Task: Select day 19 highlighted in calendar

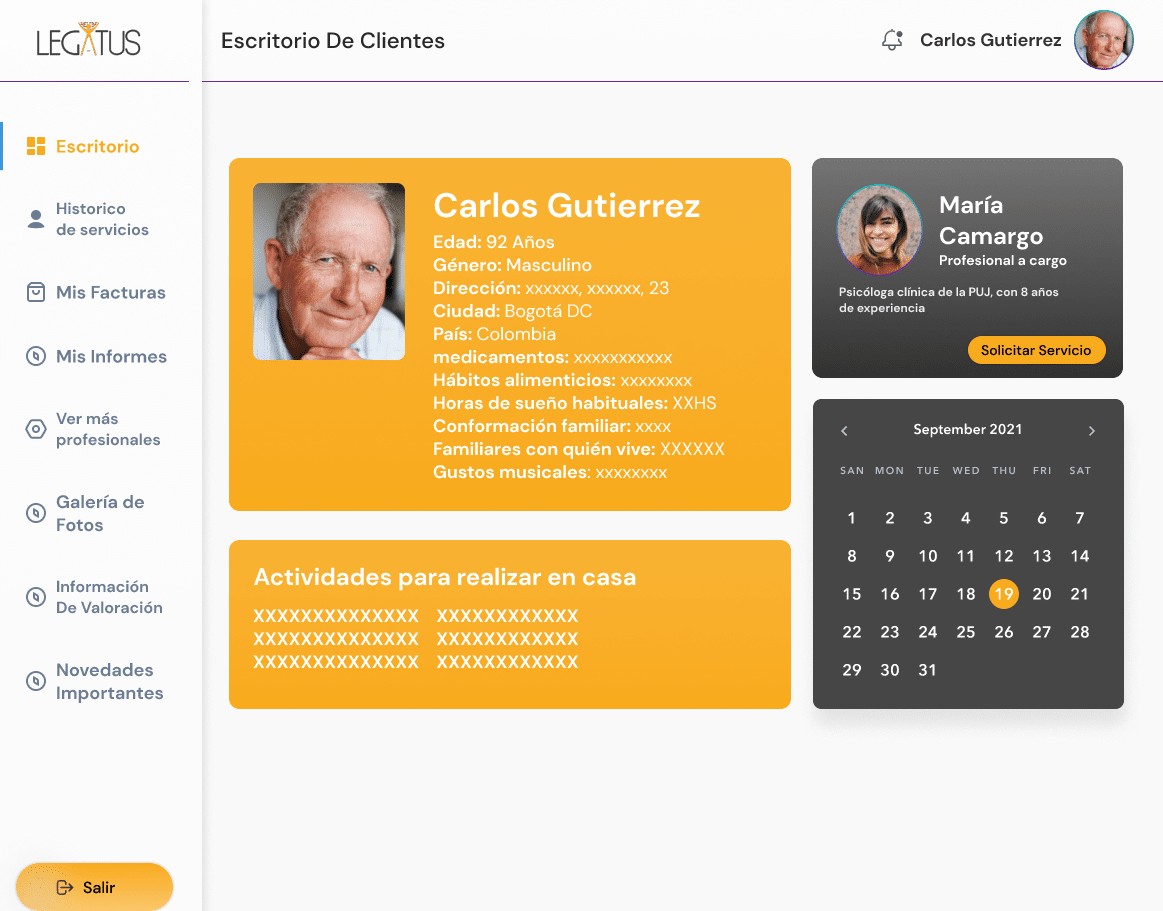Action: pyautogui.click(x=1003, y=594)
